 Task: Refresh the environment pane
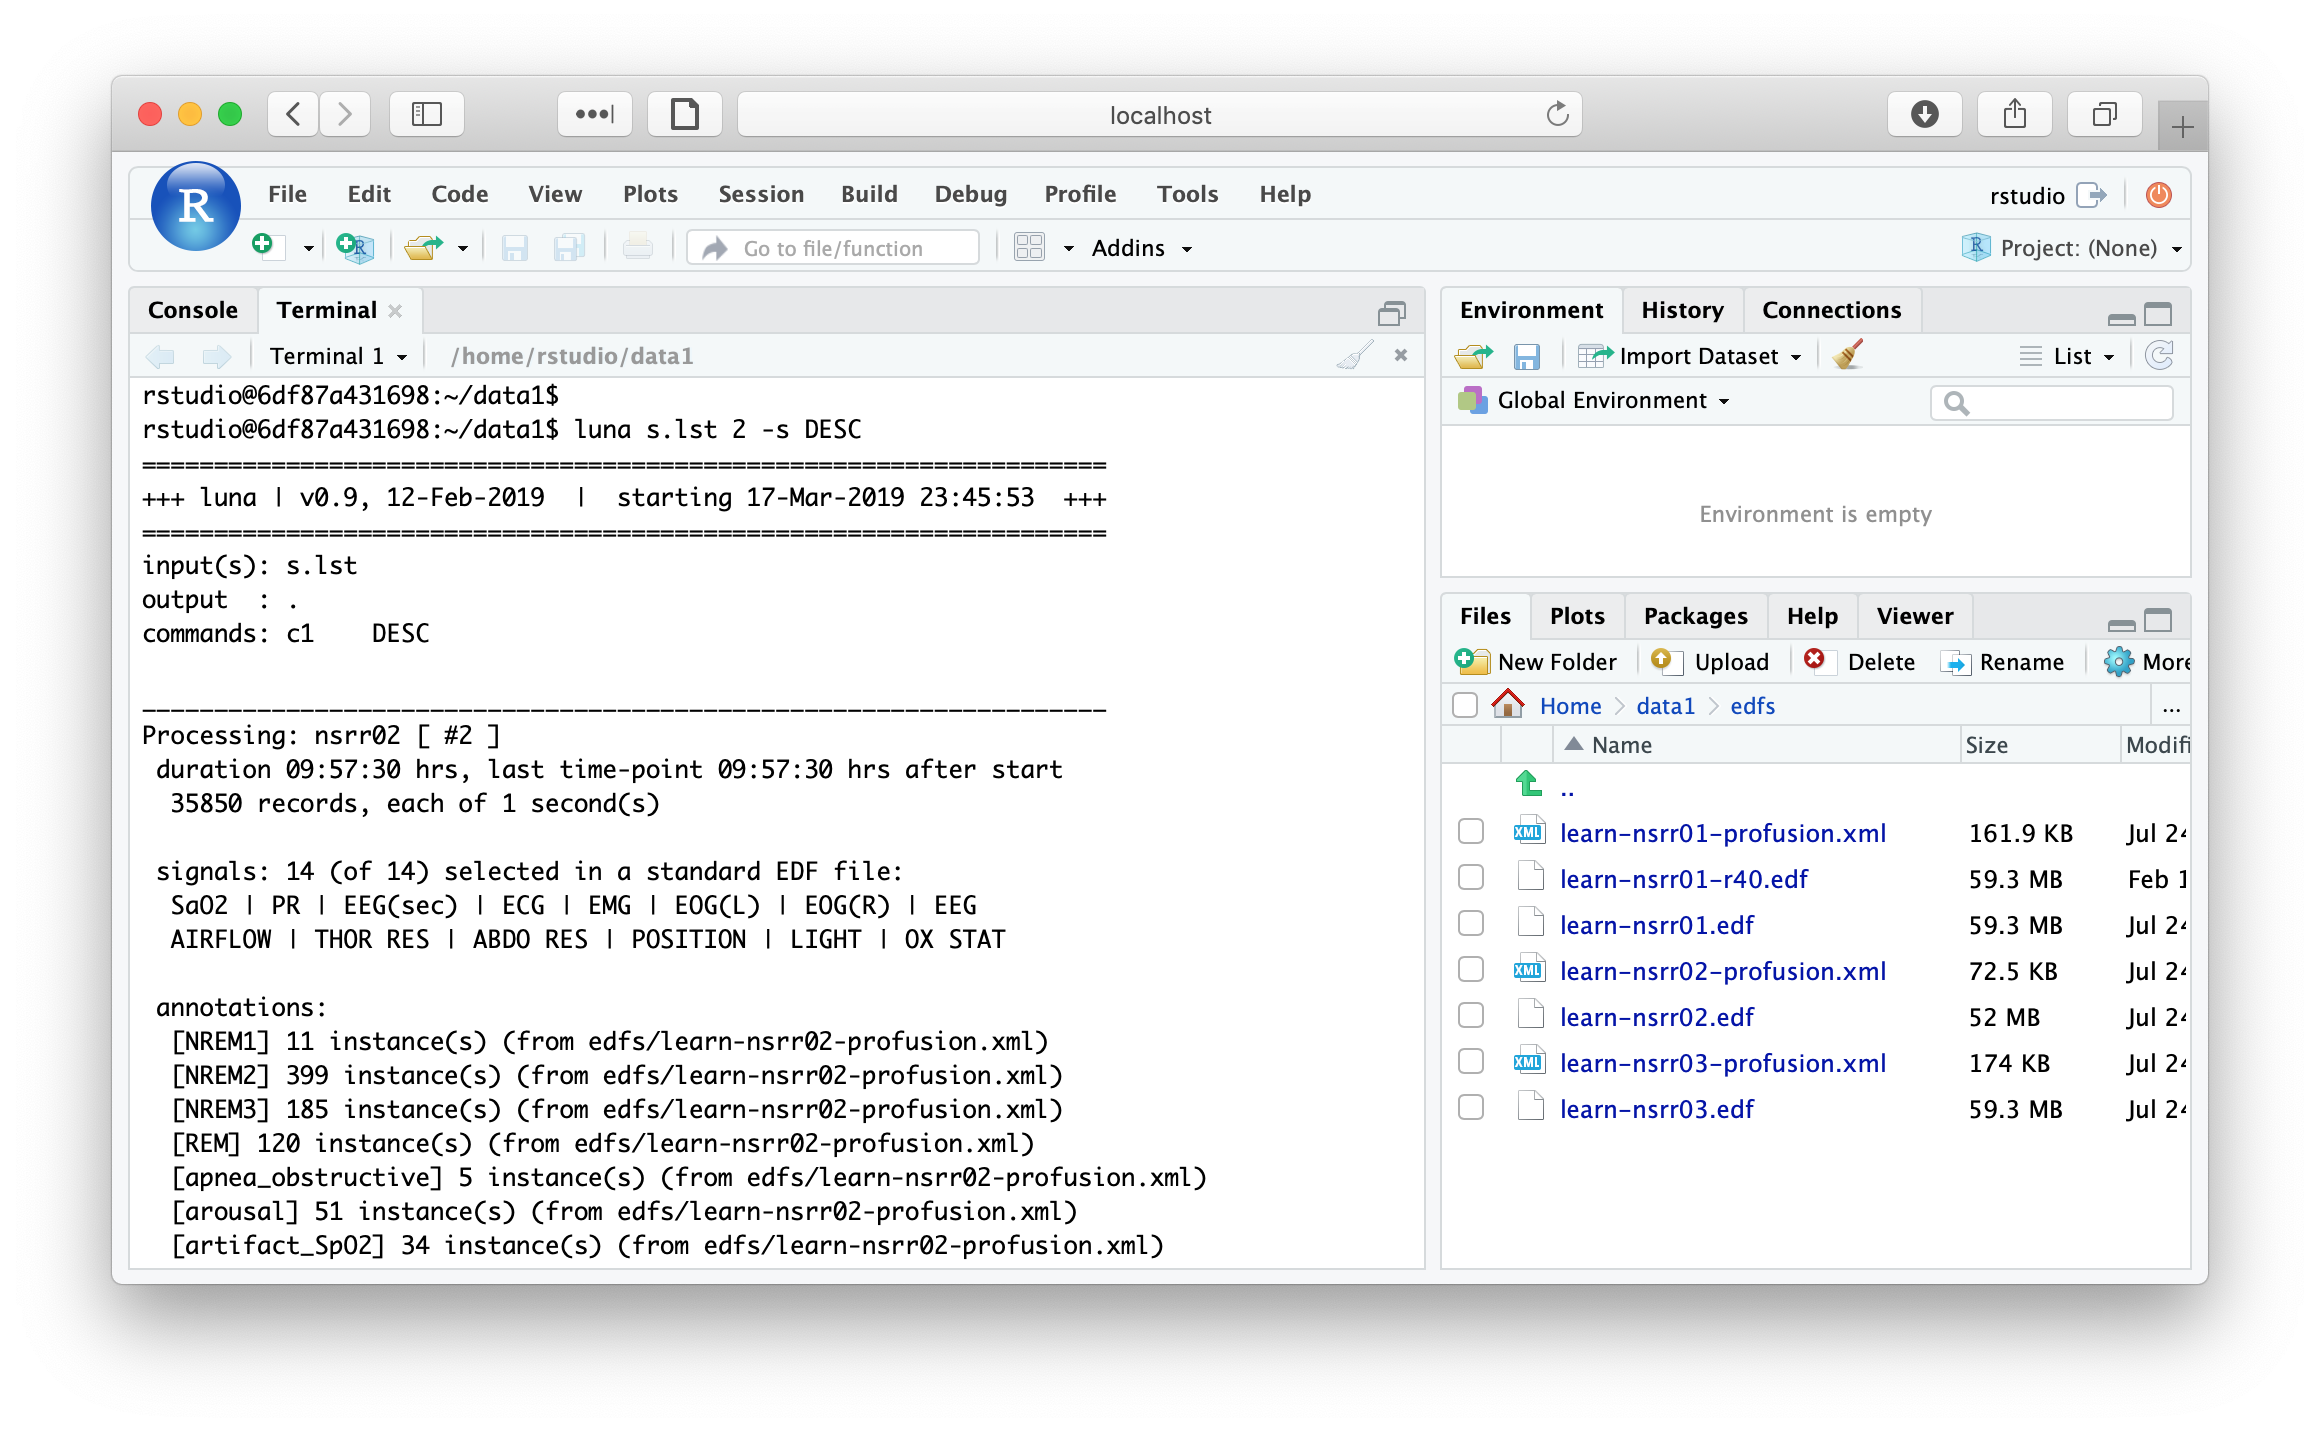click(2160, 356)
